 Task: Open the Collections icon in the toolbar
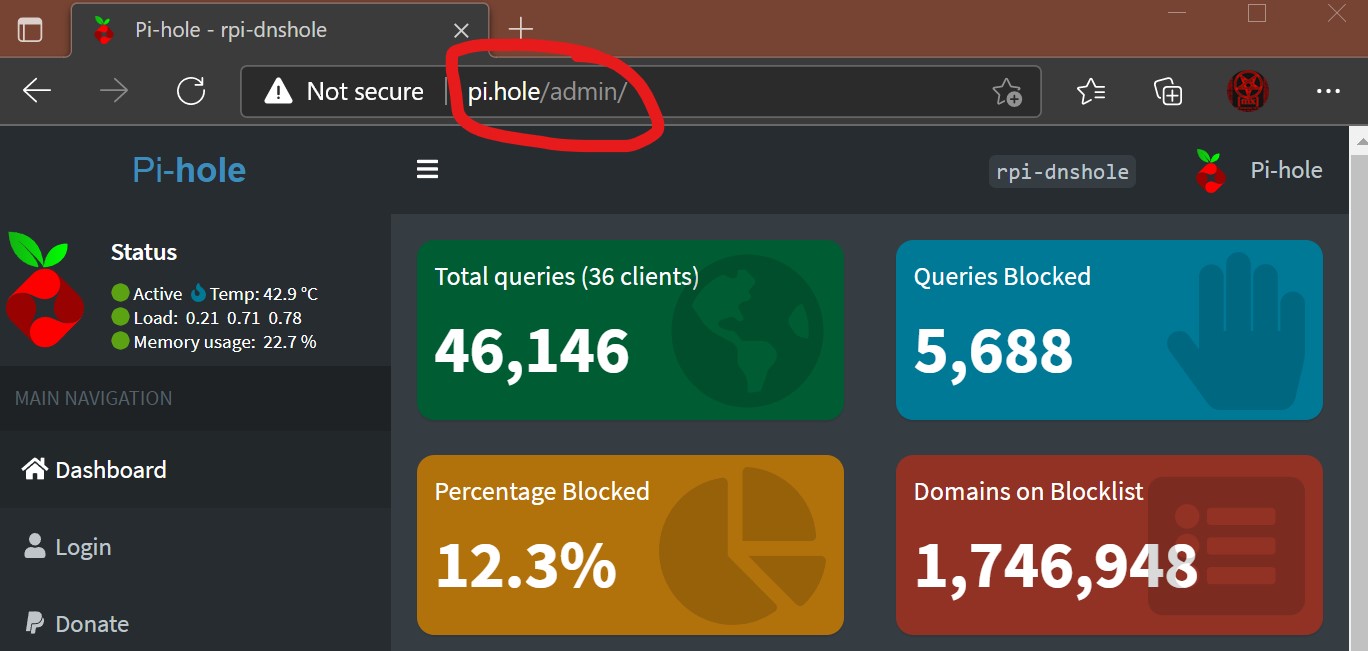click(1167, 90)
